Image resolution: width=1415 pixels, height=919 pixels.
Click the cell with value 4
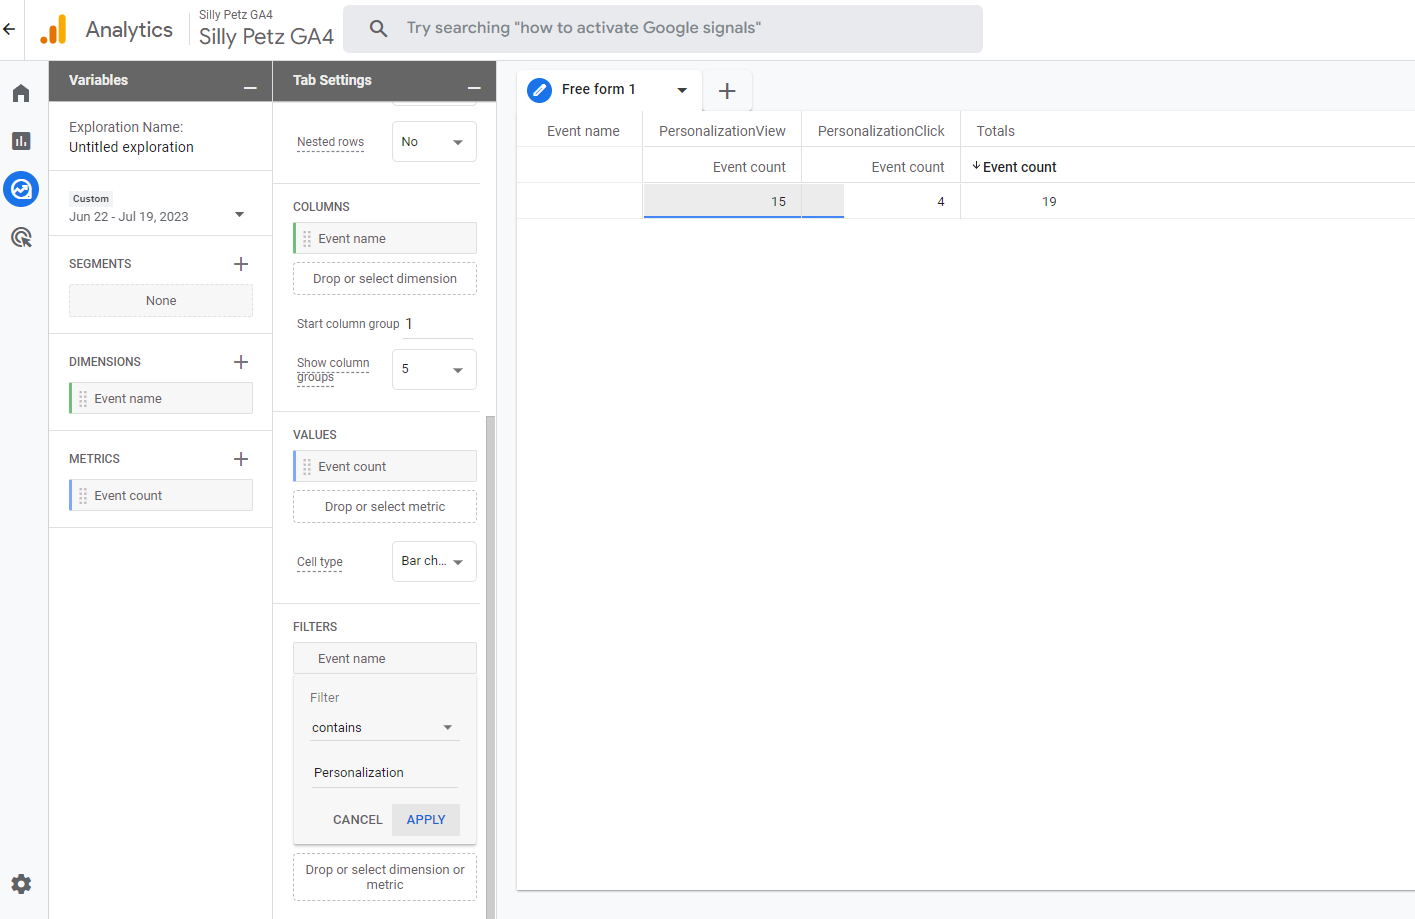click(881, 201)
